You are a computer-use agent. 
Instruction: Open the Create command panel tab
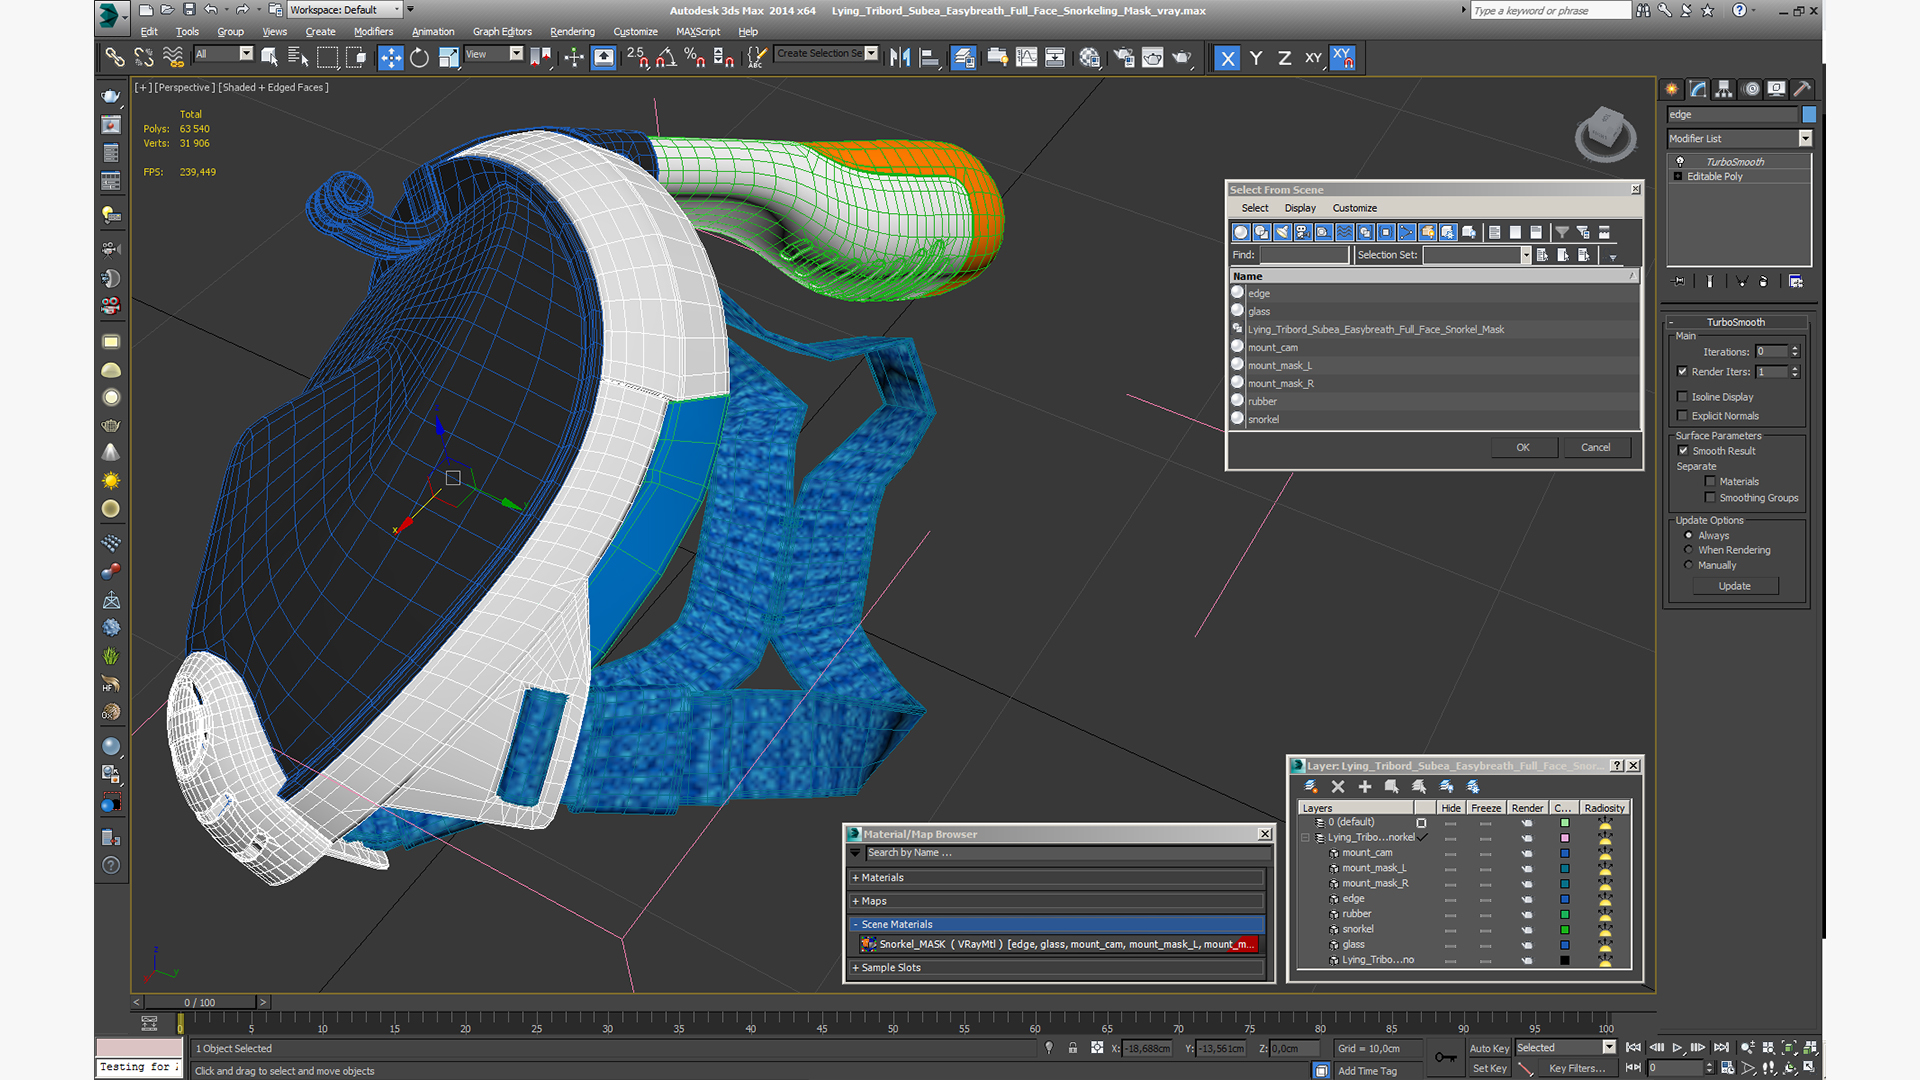[1672, 89]
